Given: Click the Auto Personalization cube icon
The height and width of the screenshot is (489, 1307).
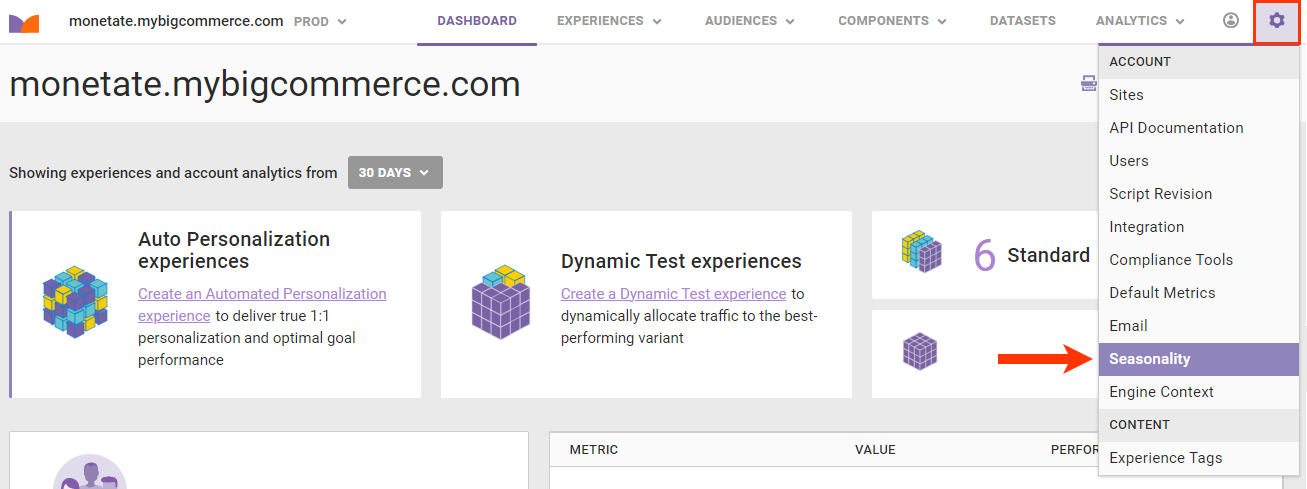Looking at the screenshot, I should [75, 301].
